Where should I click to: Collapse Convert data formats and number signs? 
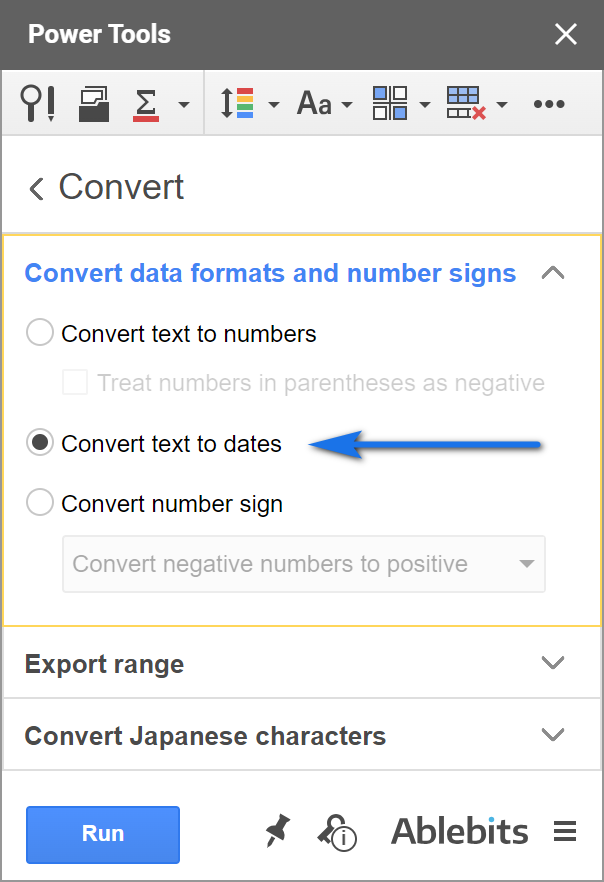(x=552, y=273)
